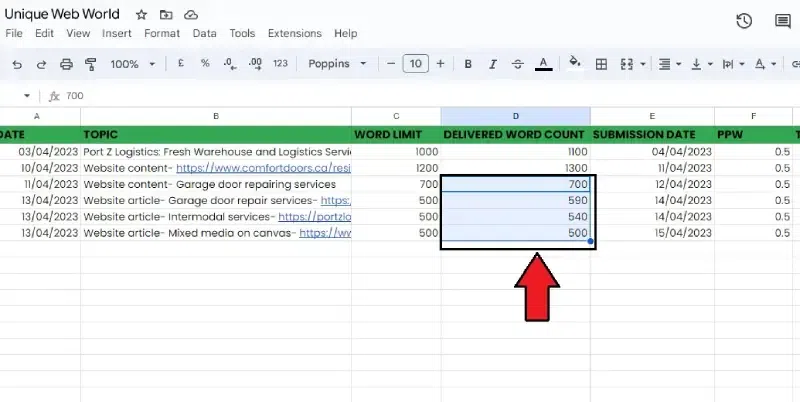Expand the name box dropdown arrow
Image resolution: width=800 pixels, height=402 pixels.
(27, 95)
